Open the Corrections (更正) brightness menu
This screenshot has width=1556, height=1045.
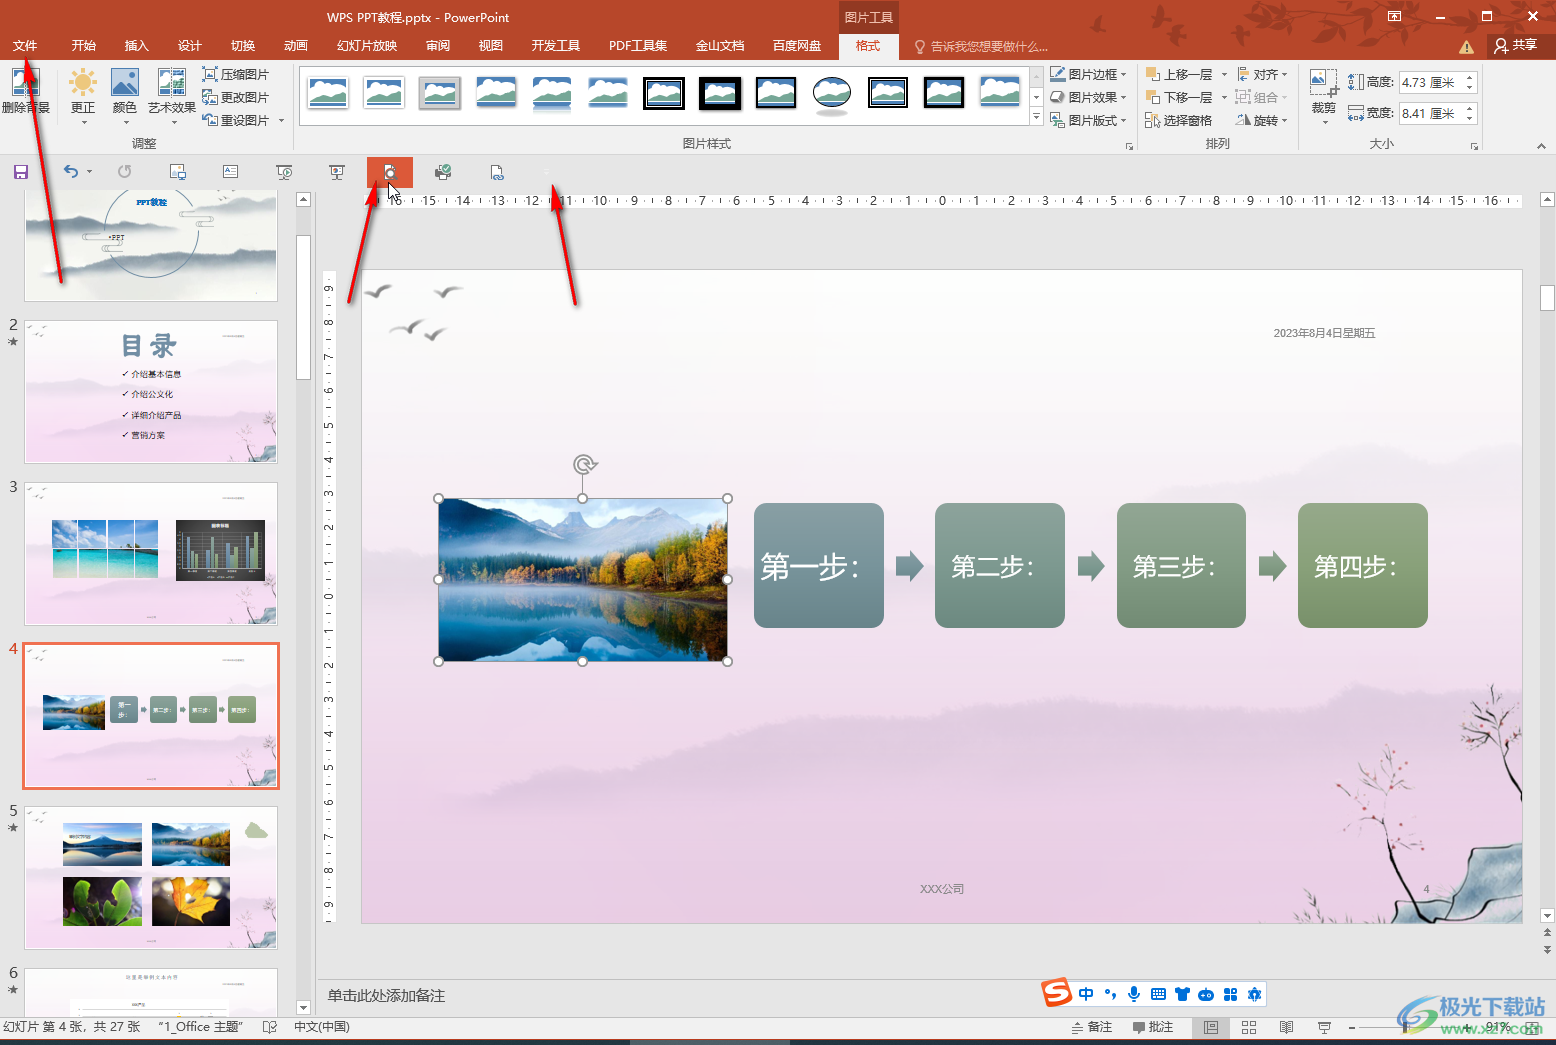click(x=83, y=96)
